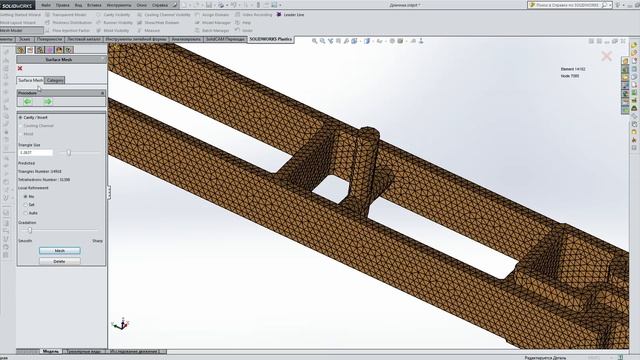Switch to the Листовой металл ribbon tab
640x360 pixels.
click(84, 39)
